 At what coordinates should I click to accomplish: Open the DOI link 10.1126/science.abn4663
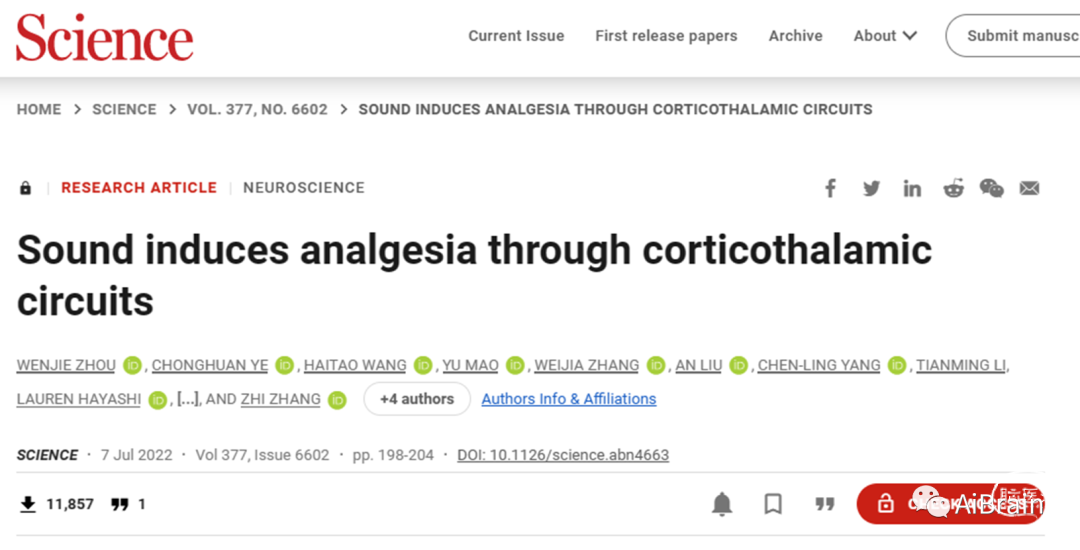coord(563,455)
